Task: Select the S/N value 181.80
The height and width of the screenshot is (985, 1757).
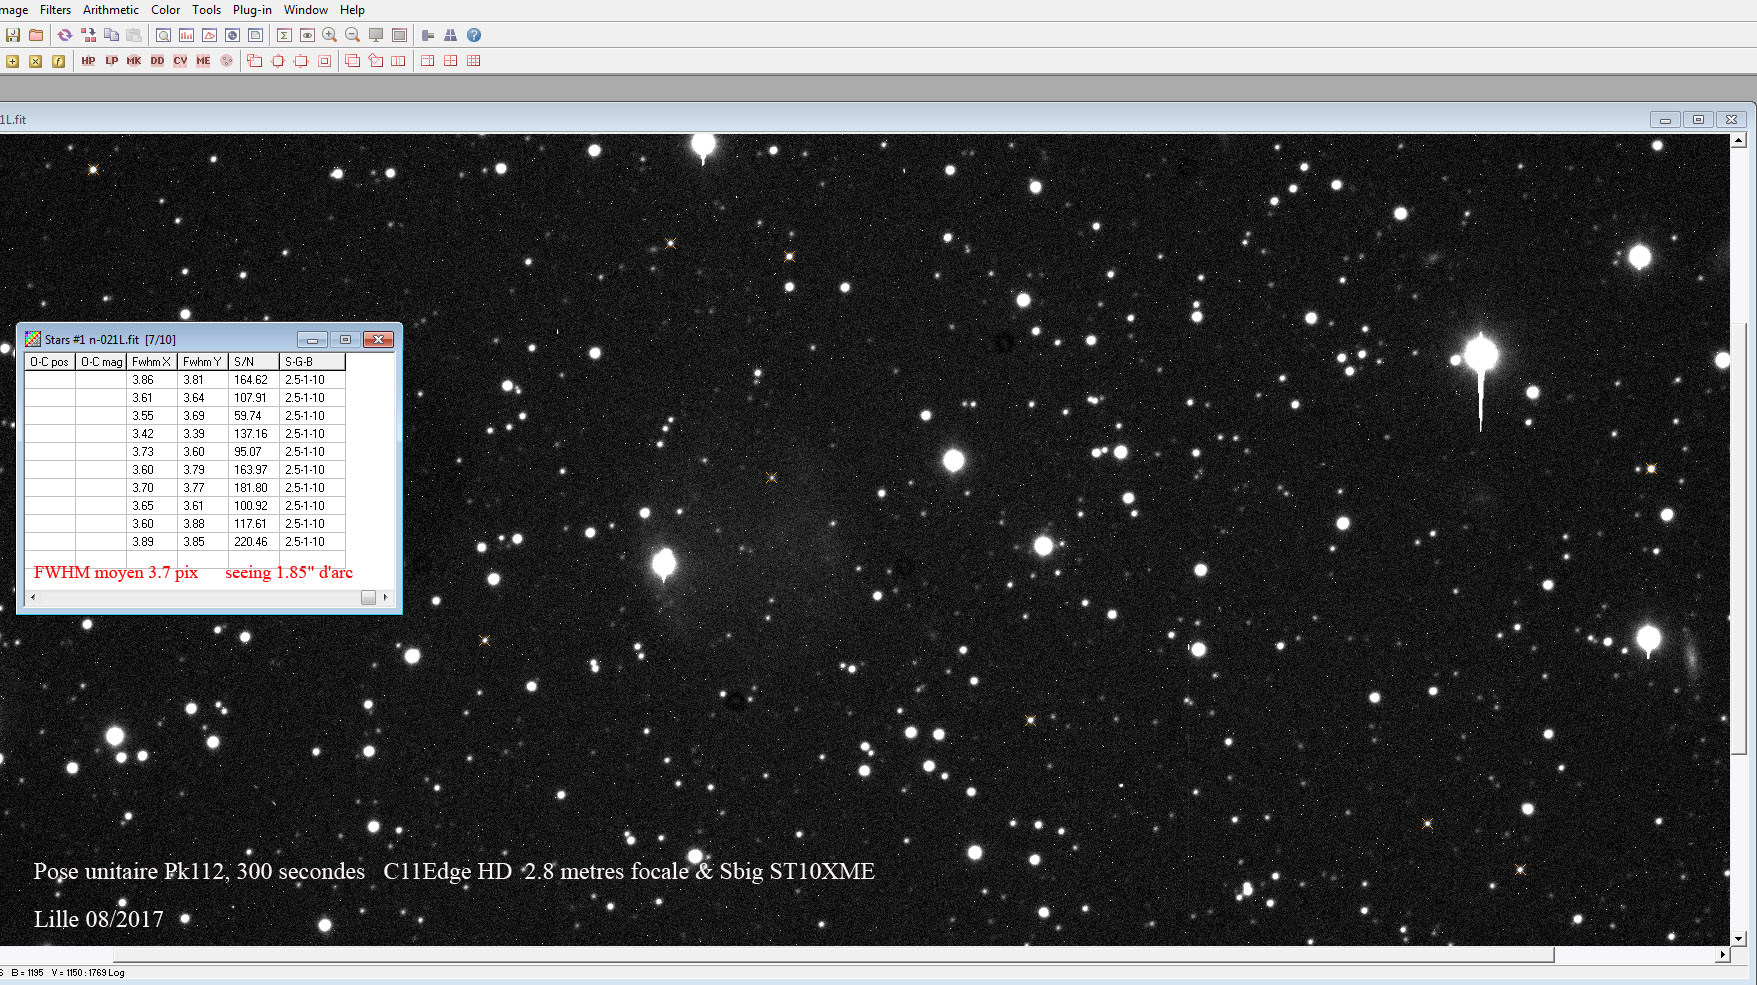Action: [x=251, y=488]
